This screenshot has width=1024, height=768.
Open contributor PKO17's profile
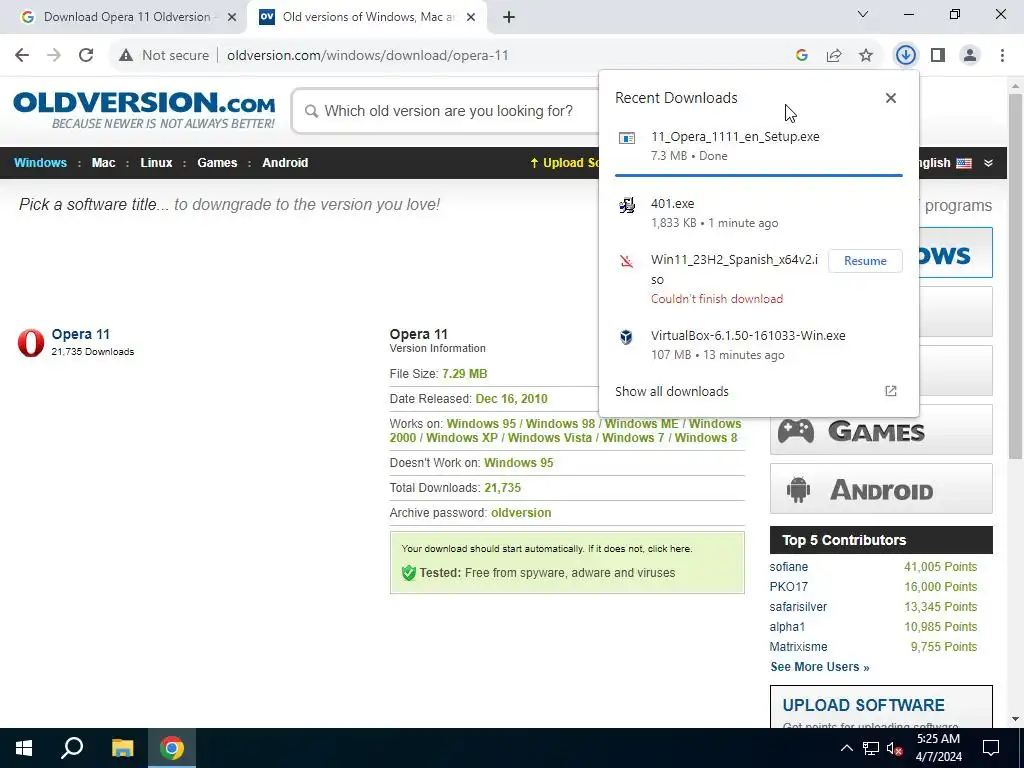pos(788,586)
